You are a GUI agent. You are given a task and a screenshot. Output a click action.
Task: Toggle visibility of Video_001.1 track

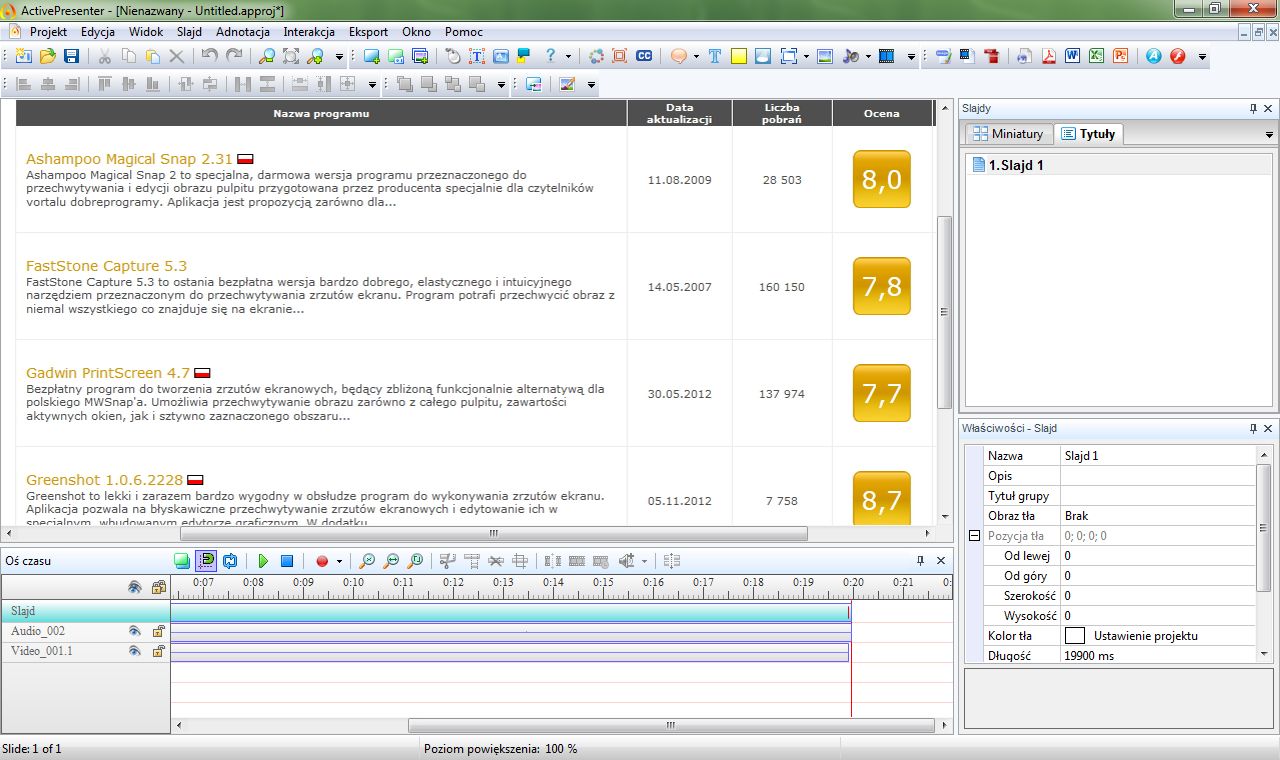coord(134,651)
